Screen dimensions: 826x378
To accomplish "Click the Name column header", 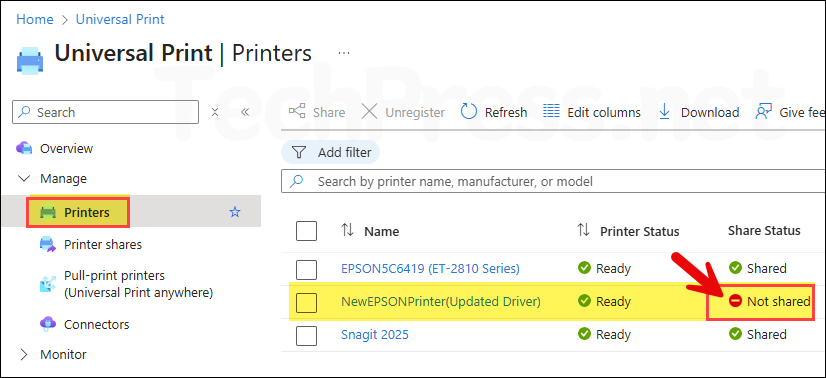I will [381, 231].
